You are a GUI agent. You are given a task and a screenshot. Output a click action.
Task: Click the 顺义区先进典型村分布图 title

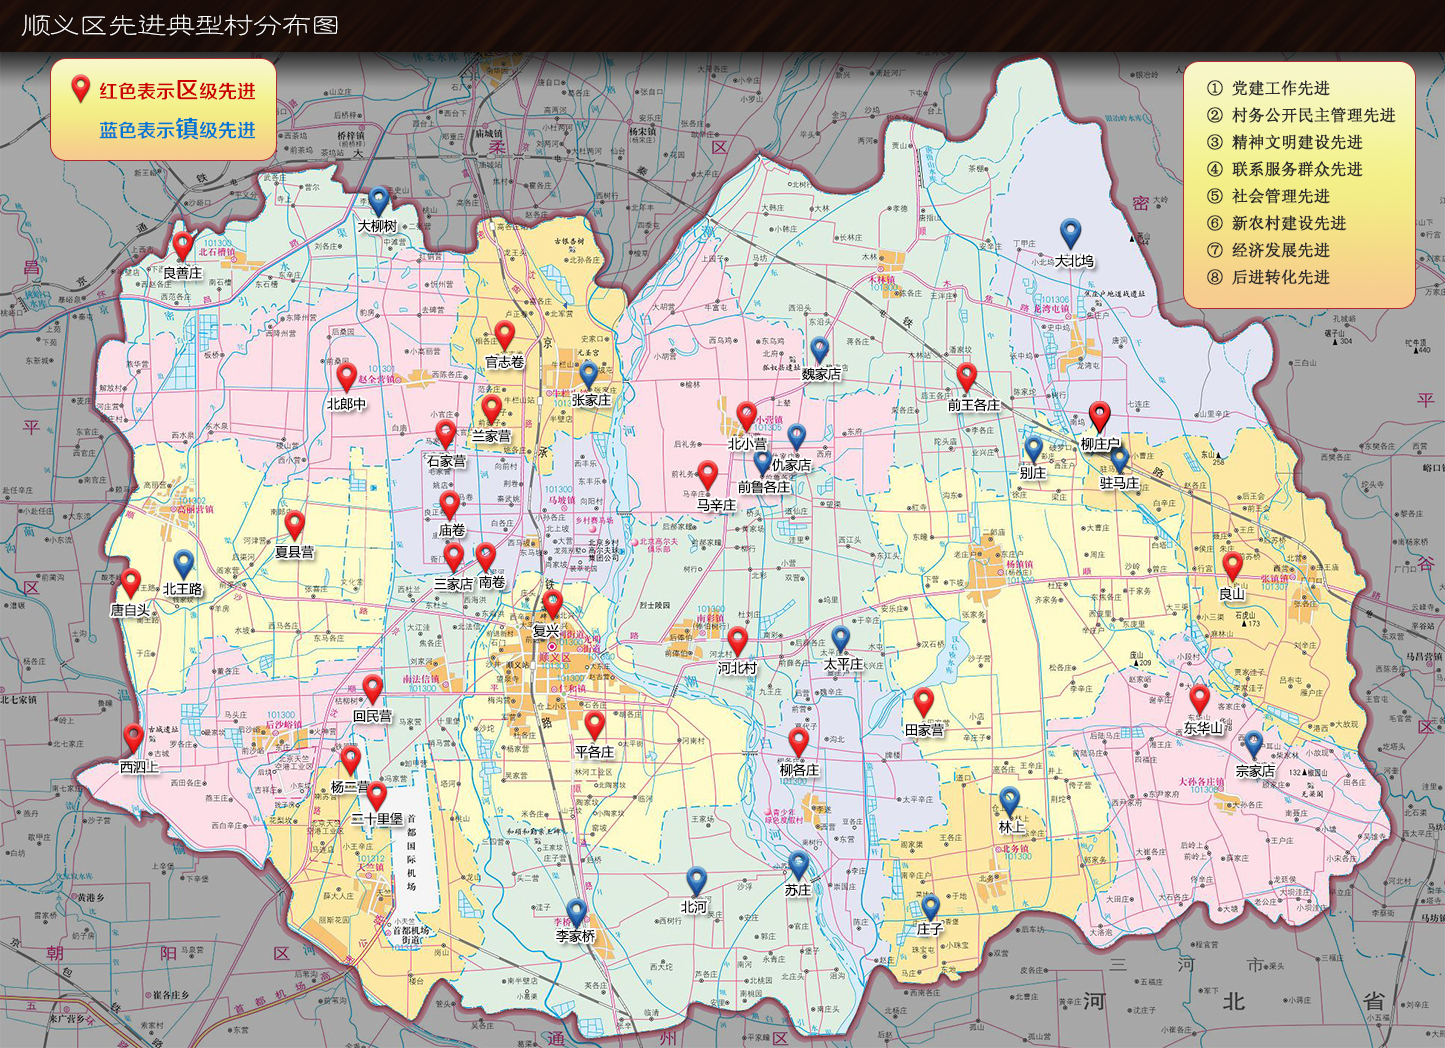click(x=181, y=25)
